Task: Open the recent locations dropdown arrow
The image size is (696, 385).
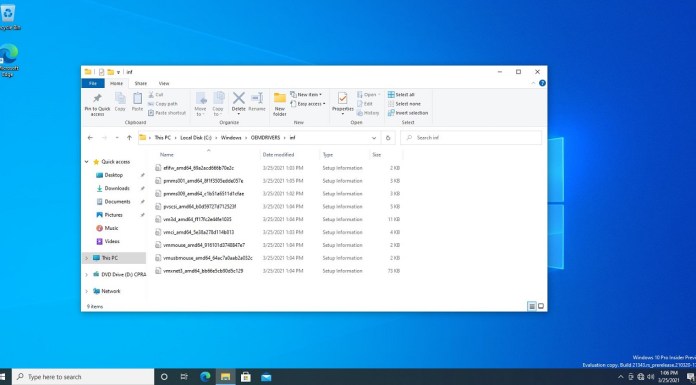Action: (117, 138)
